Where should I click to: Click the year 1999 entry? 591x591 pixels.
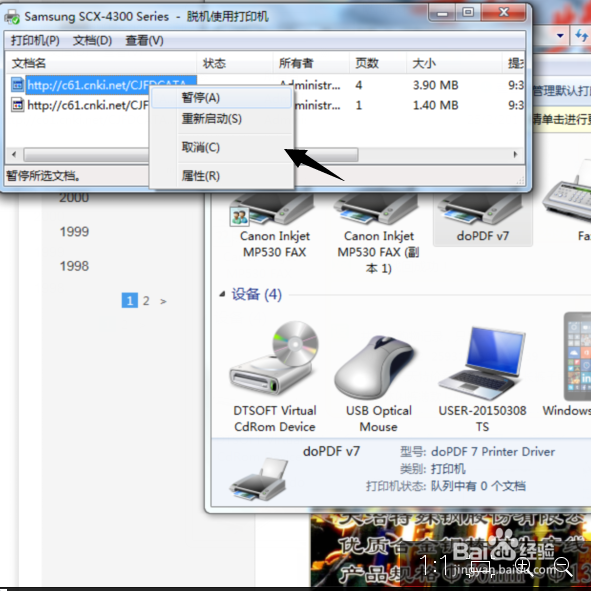tap(74, 231)
